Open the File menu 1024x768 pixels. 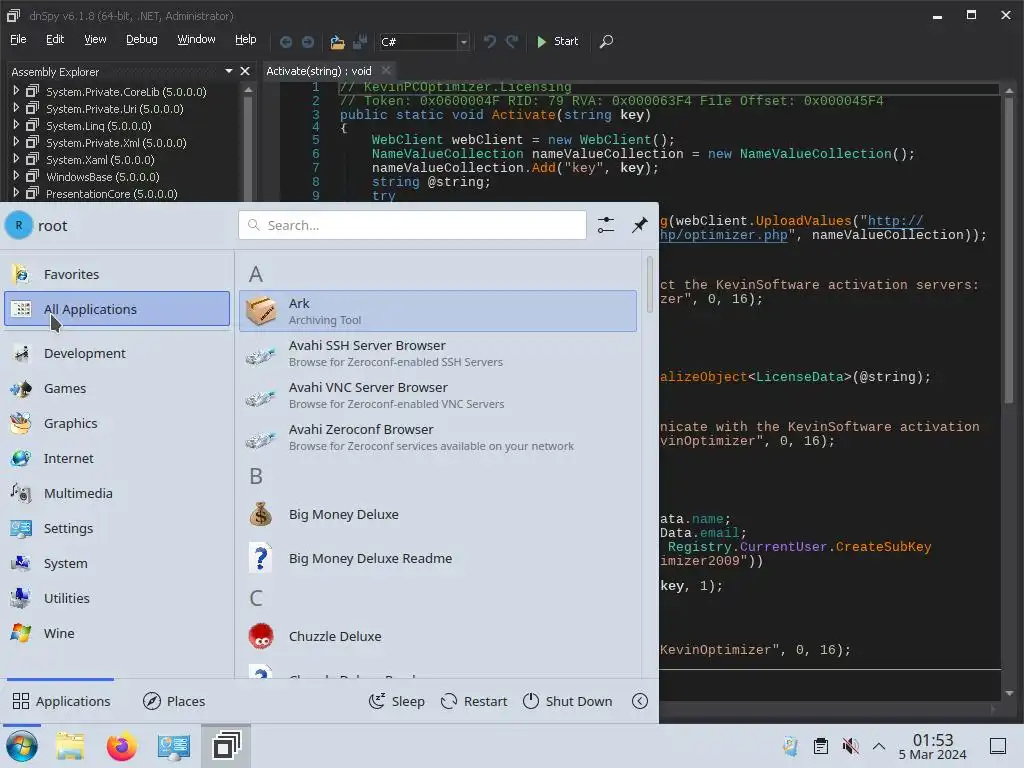click(18, 39)
